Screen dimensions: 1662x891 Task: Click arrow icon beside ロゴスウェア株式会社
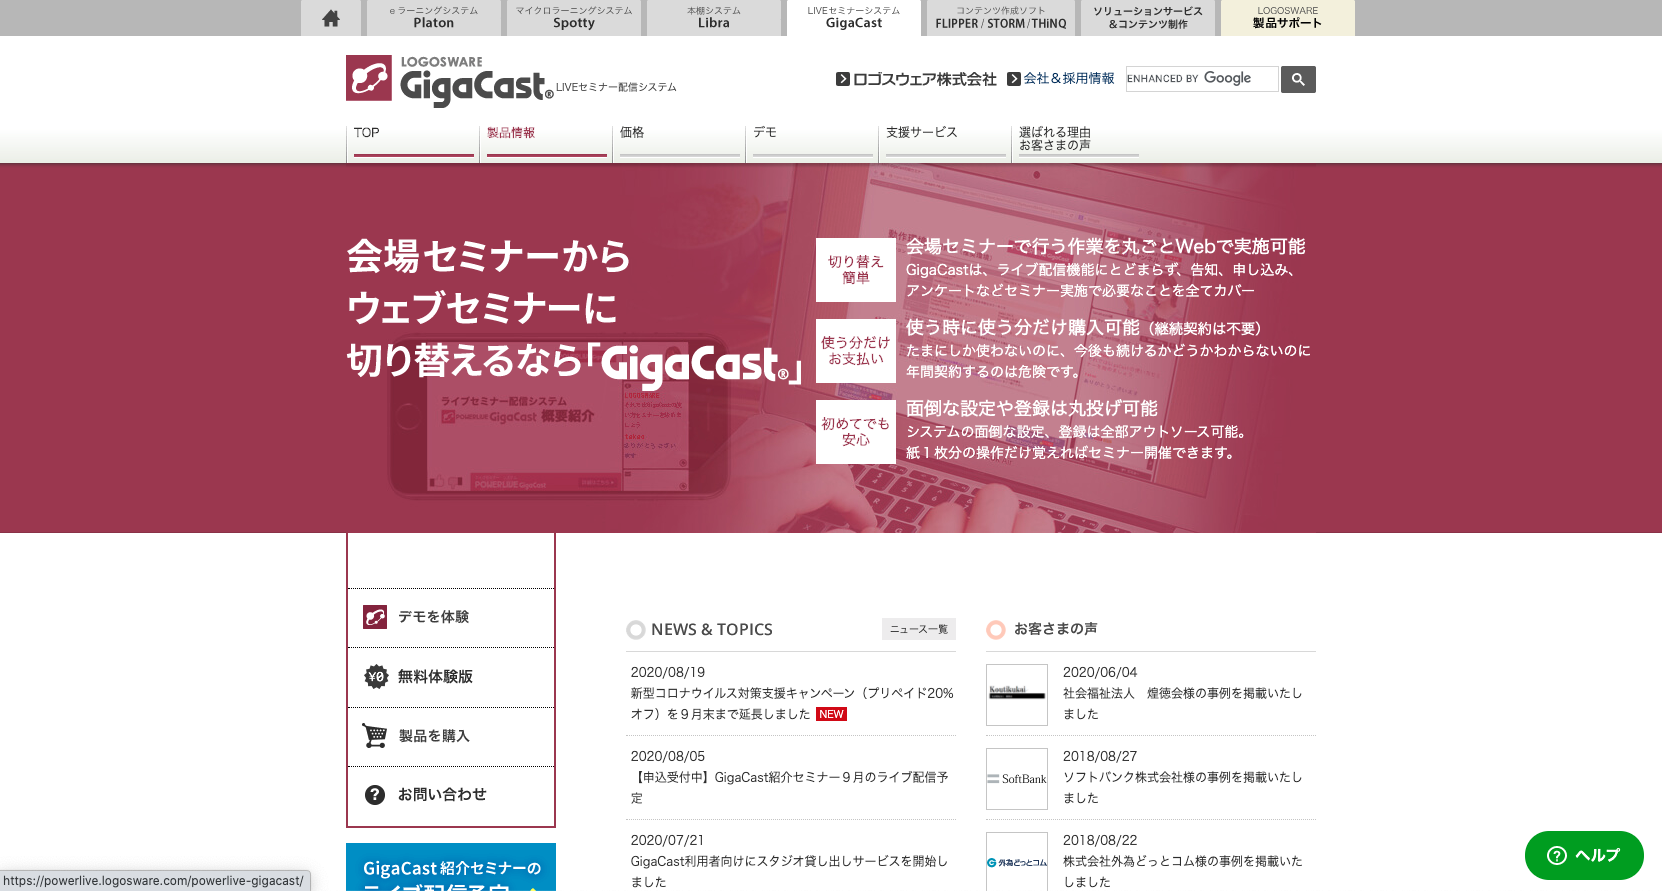point(843,79)
